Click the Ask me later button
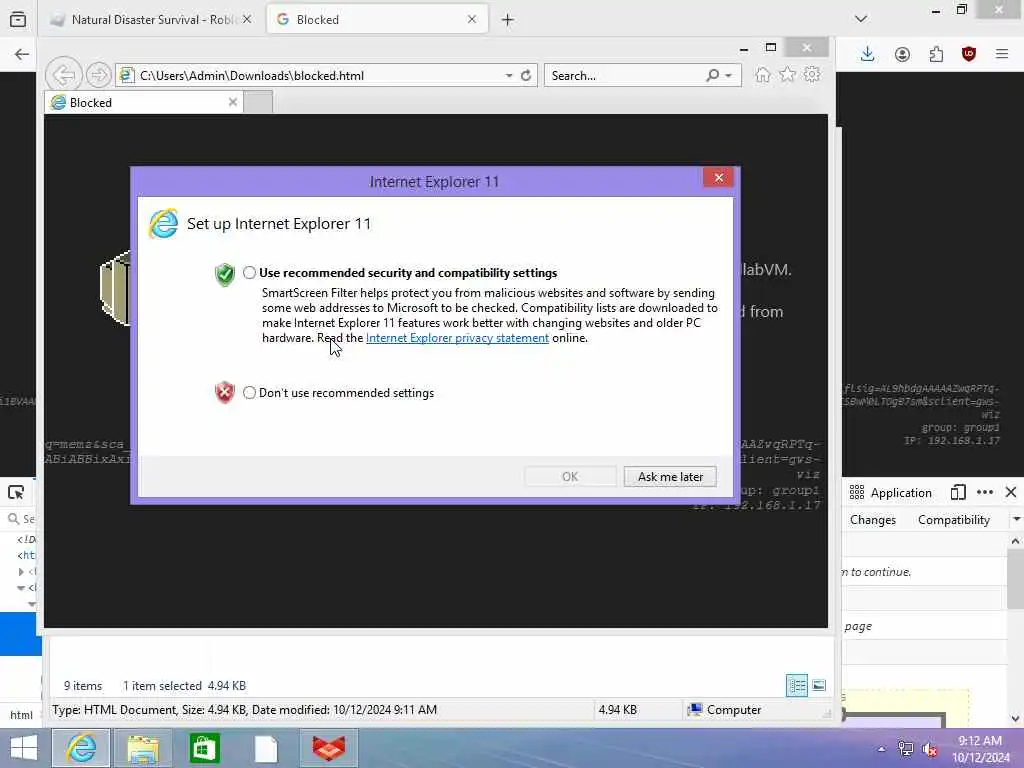Viewport: 1024px width, 768px height. point(670,477)
